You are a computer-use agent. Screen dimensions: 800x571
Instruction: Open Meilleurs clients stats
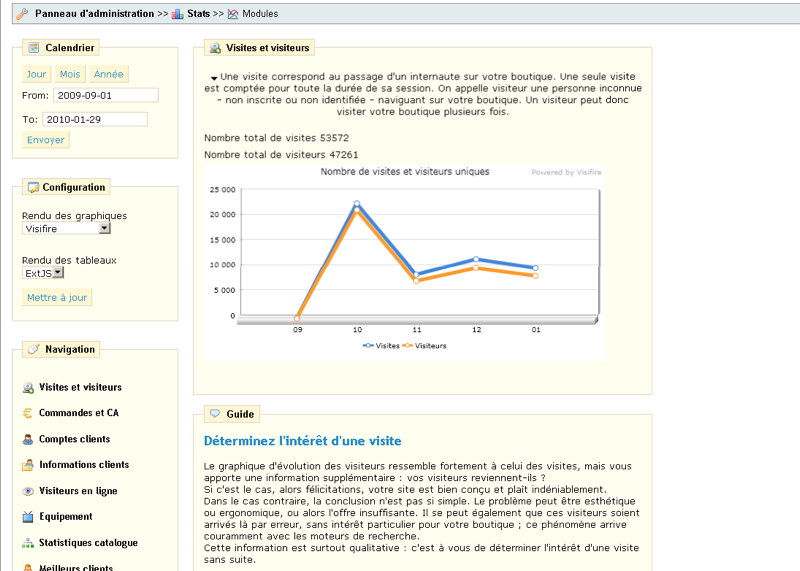coord(76,567)
